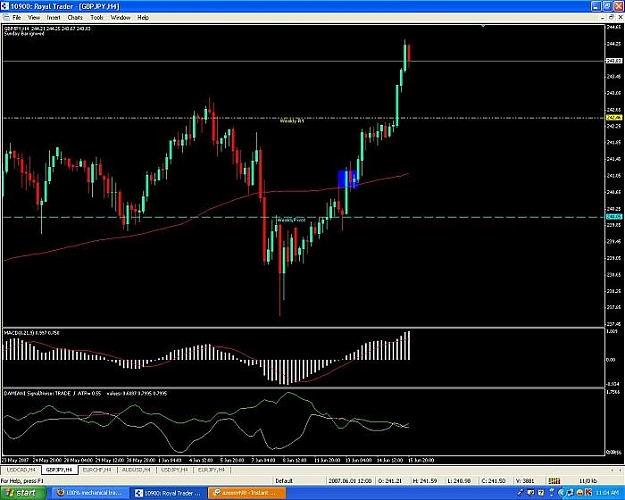Switch to the USDJPY,H4 chart tab
This screenshot has width=625, height=500.
pyautogui.click(x=173, y=470)
